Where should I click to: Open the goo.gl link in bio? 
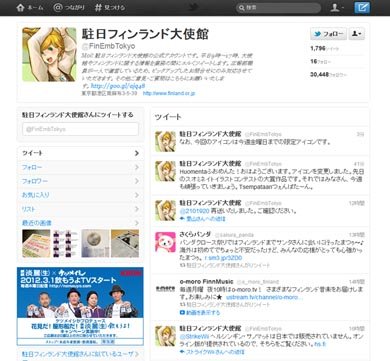coord(118,86)
